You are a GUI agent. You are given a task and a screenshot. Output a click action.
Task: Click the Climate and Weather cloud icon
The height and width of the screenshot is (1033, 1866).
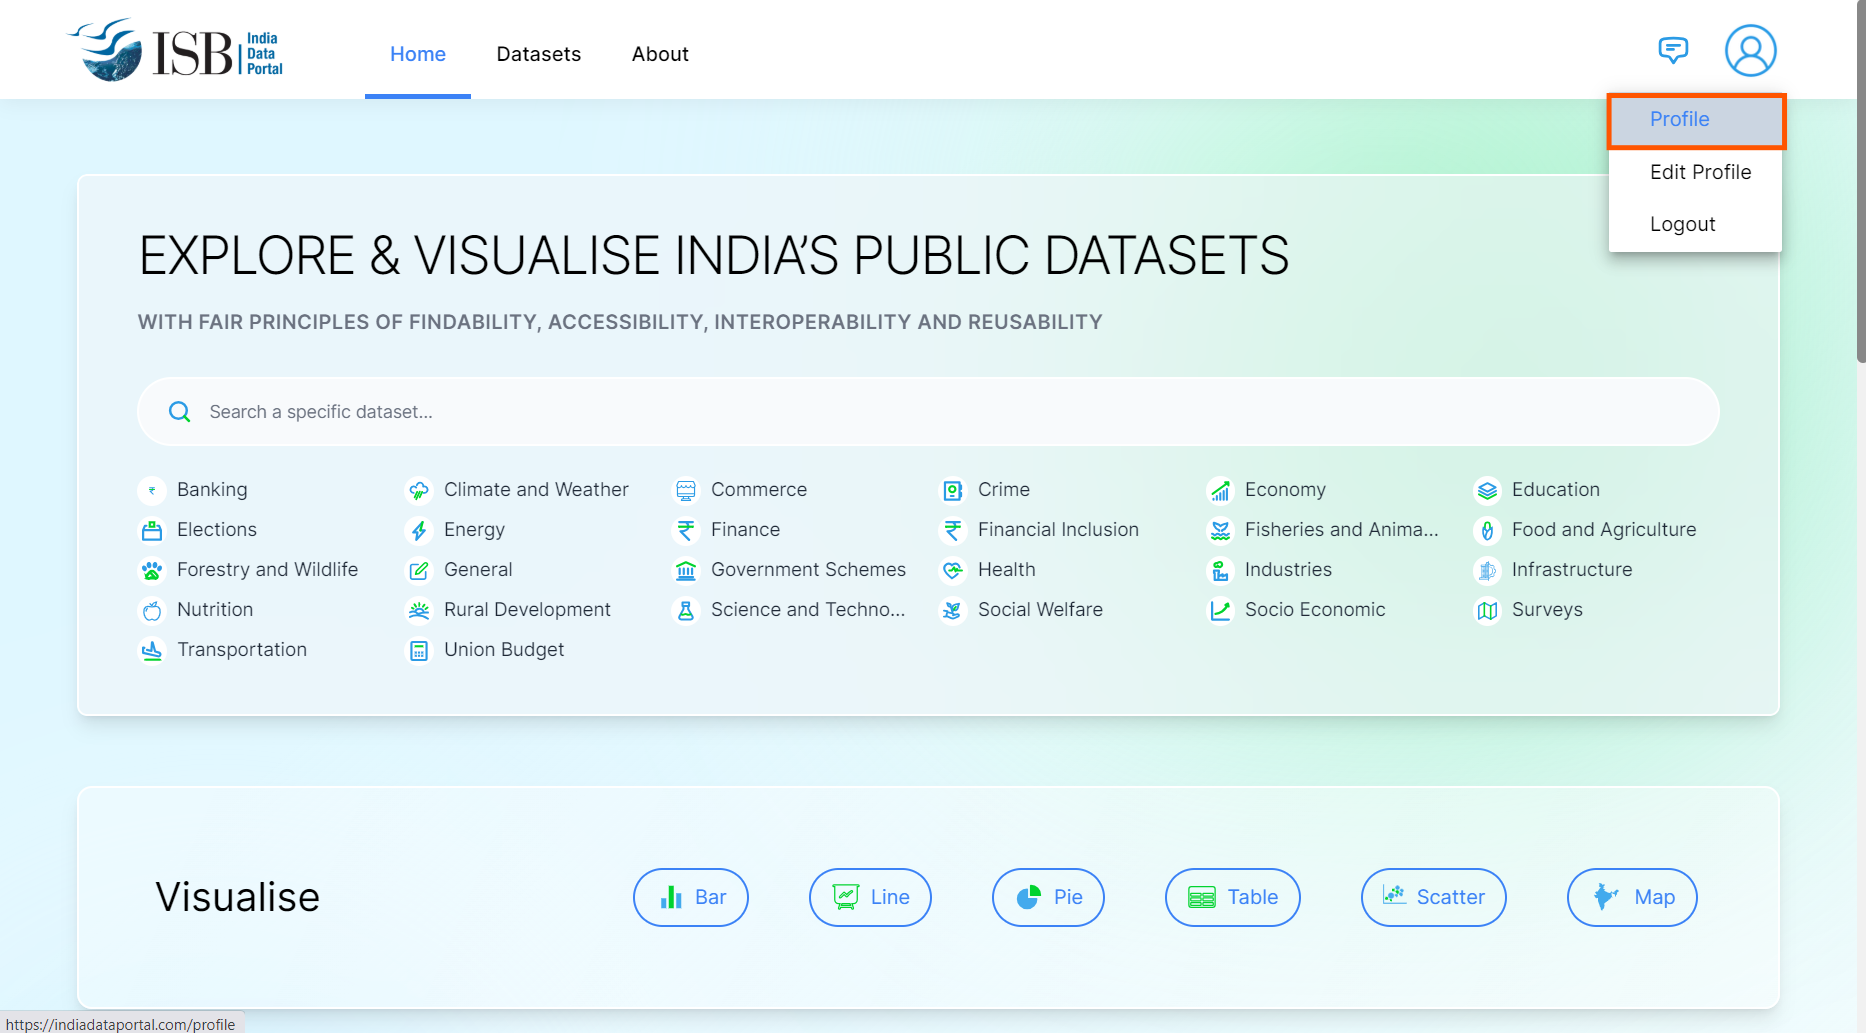pyautogui.click(x=419, y=490)
